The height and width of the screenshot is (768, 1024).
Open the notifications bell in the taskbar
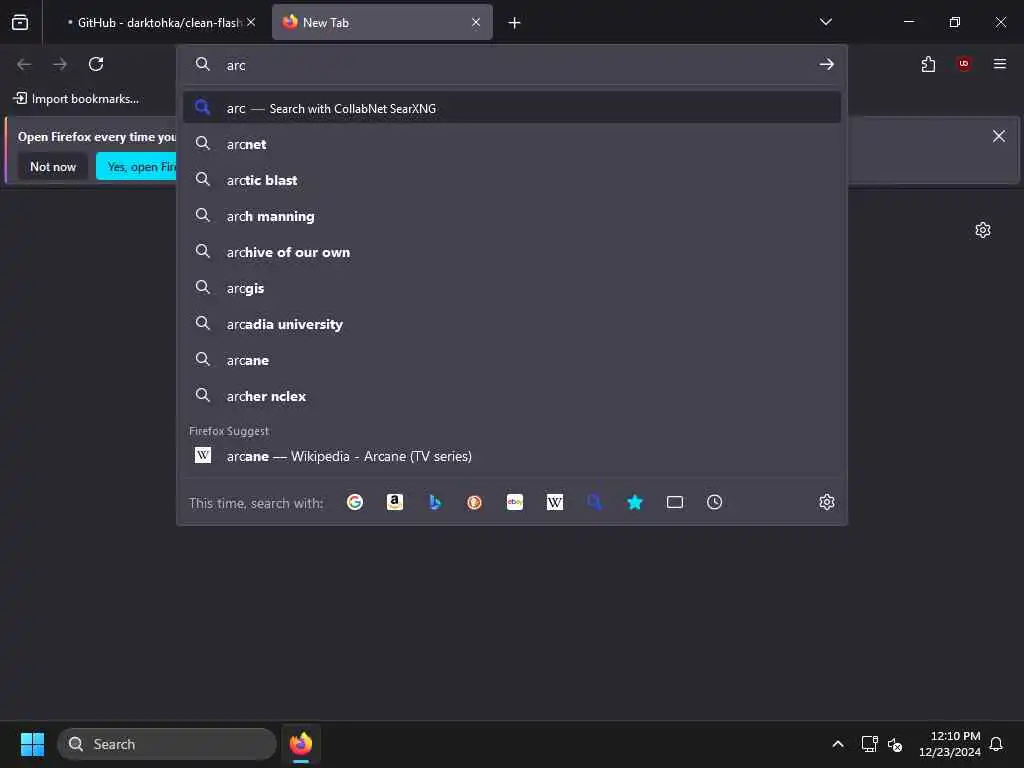(996, 744)
